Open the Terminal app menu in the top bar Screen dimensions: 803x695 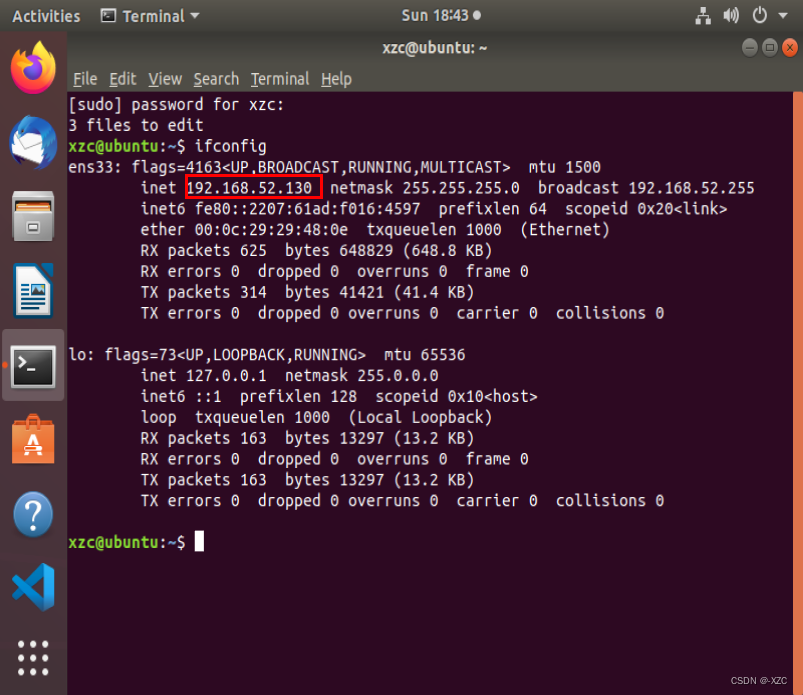148,15
